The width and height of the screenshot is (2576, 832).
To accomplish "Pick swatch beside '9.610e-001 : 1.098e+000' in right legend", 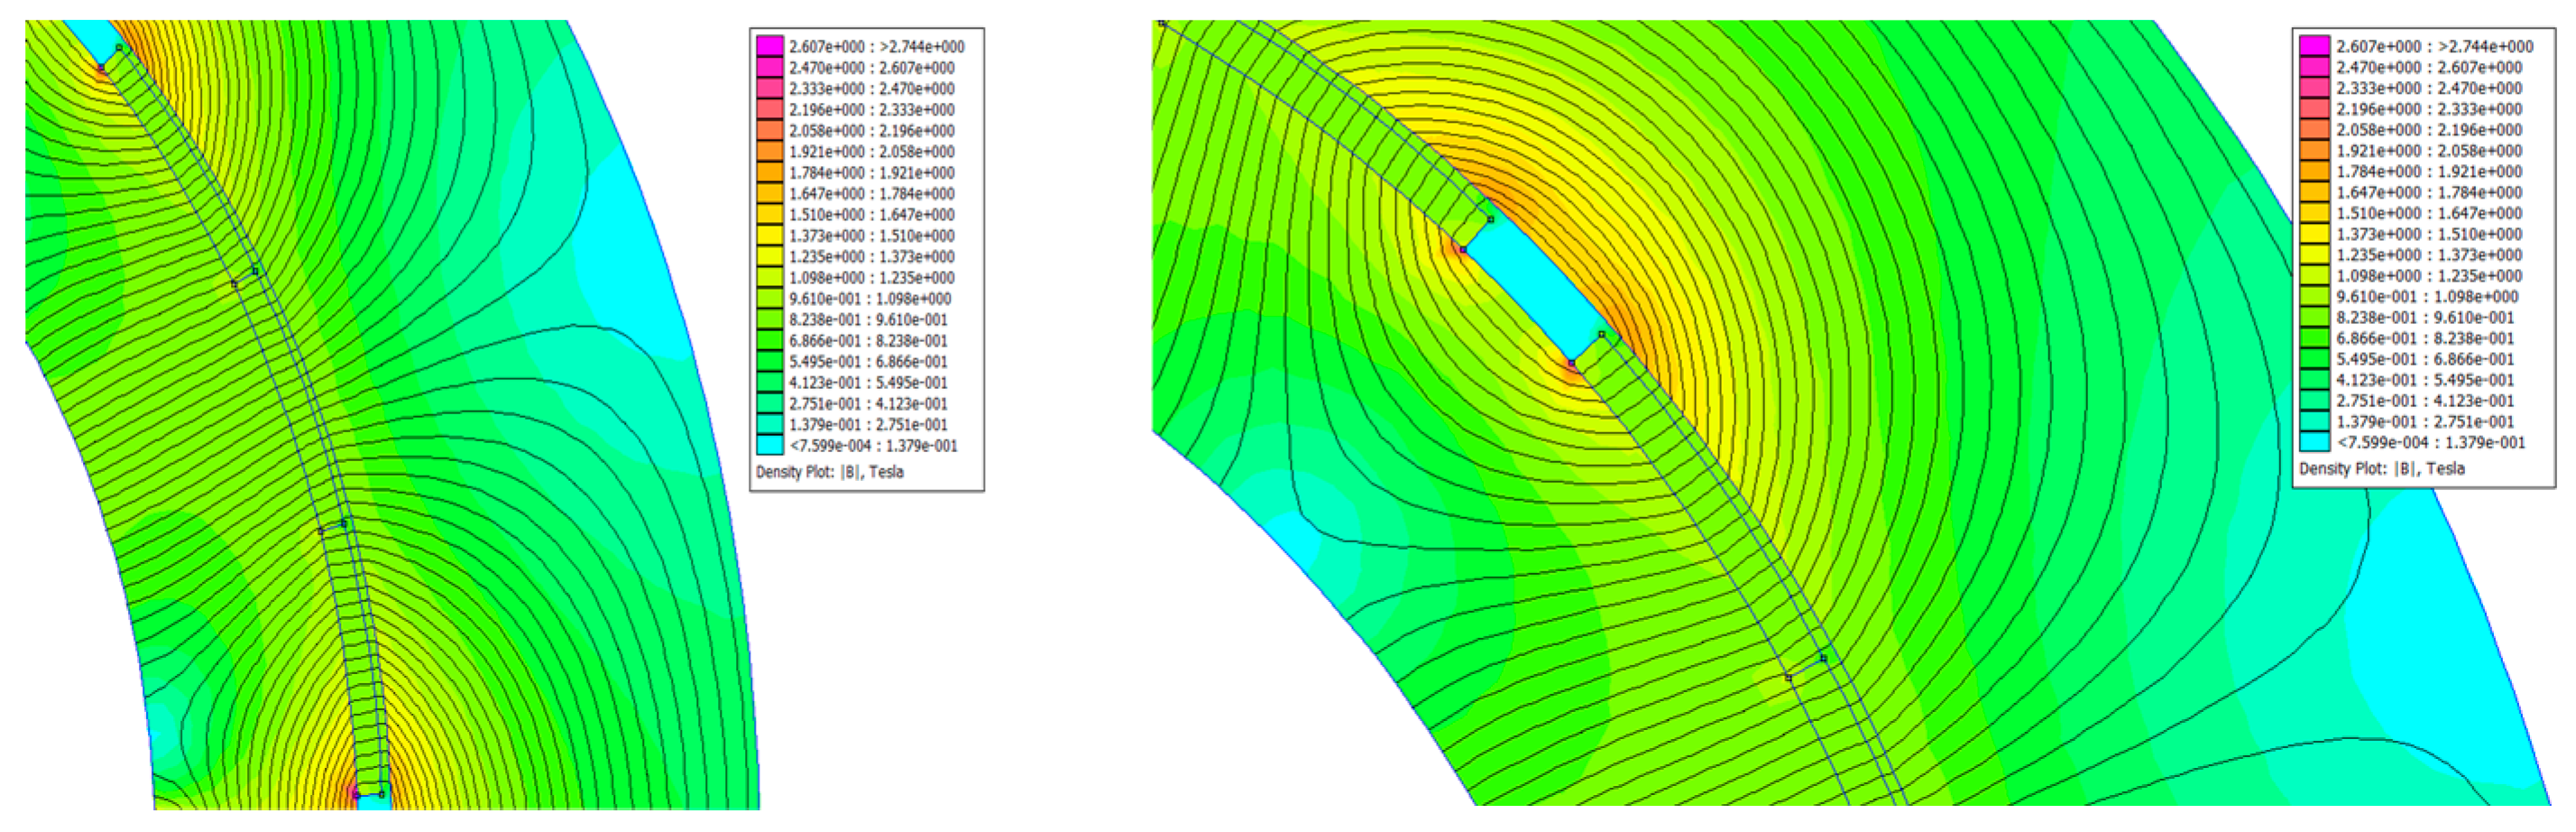I will (2314, 296).
